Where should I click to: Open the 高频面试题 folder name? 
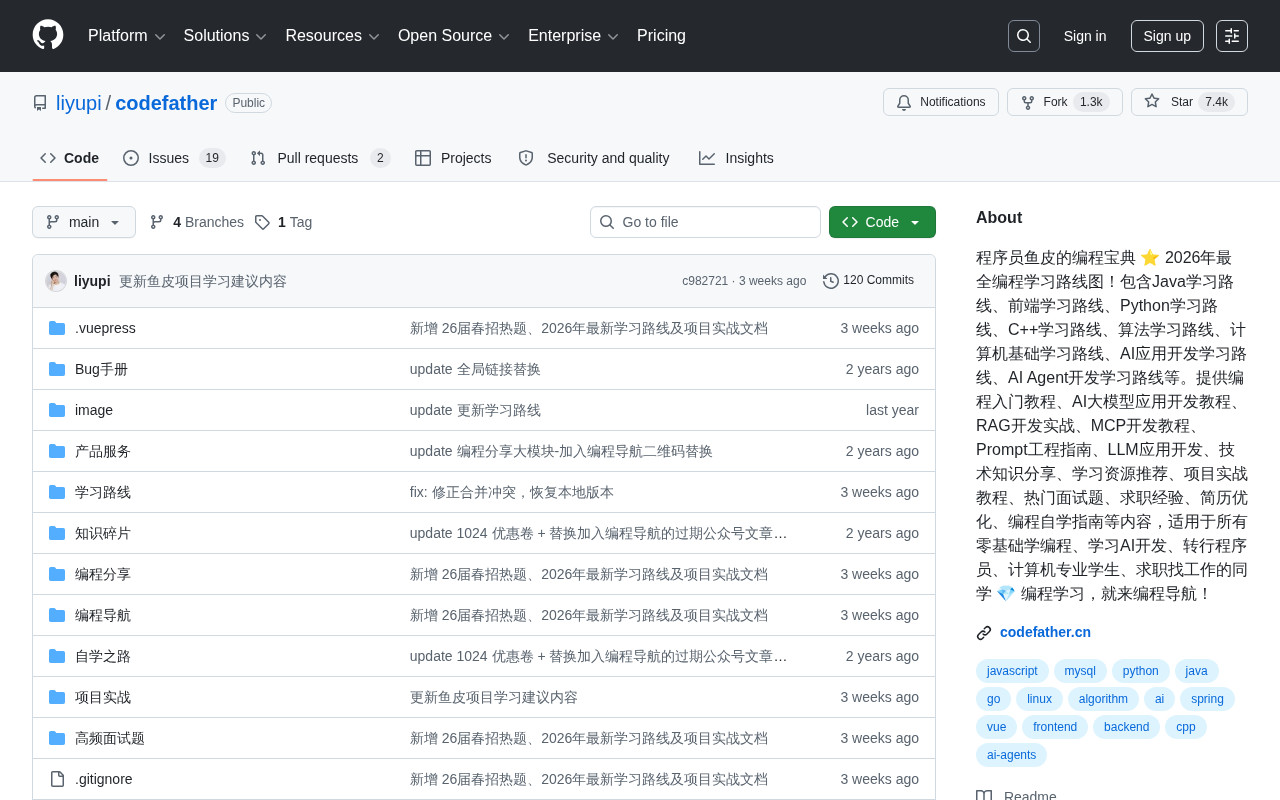(110, 738)
